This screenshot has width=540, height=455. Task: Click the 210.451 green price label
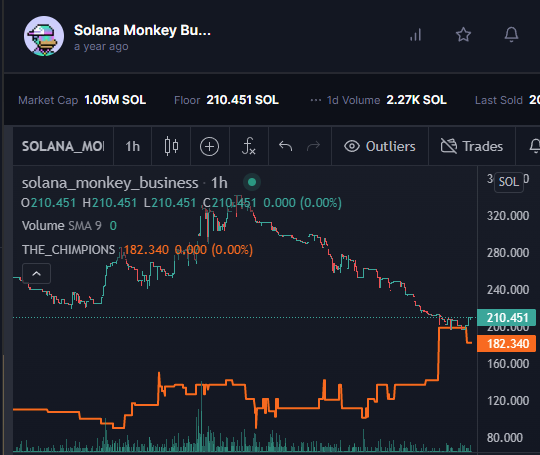[x=507, y=318]
